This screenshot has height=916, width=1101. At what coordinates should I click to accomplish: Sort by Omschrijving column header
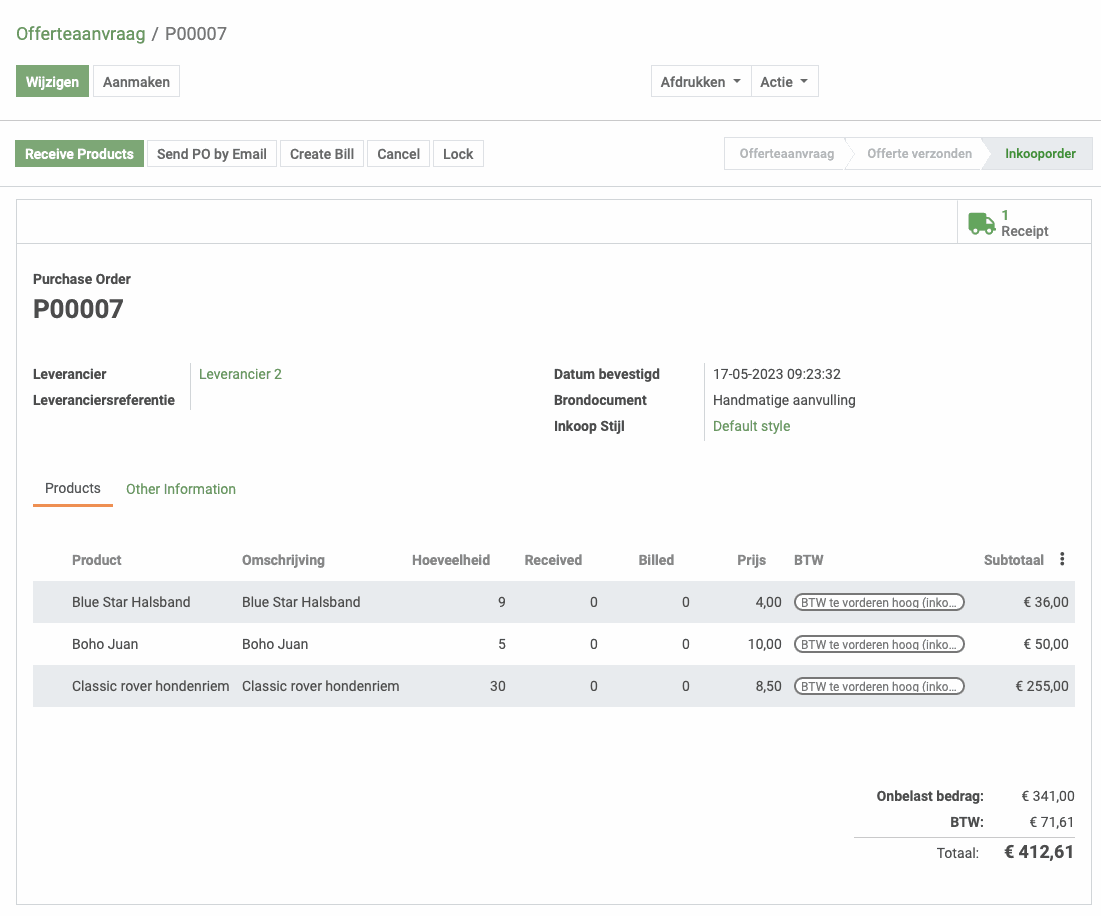(x=283, y=560)
